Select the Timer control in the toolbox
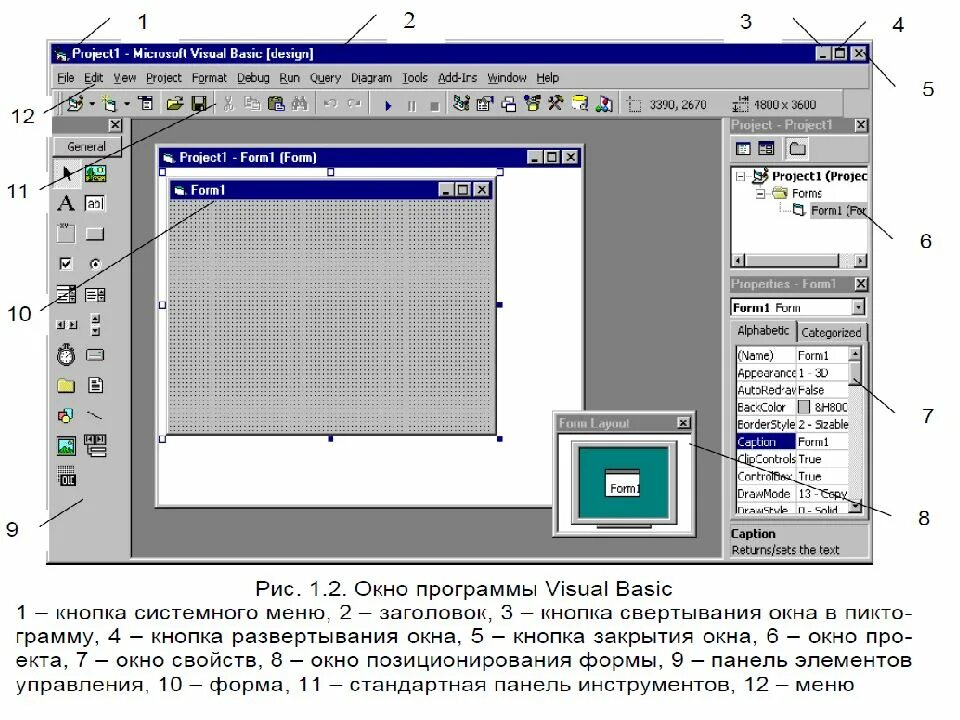 (66, 354)
